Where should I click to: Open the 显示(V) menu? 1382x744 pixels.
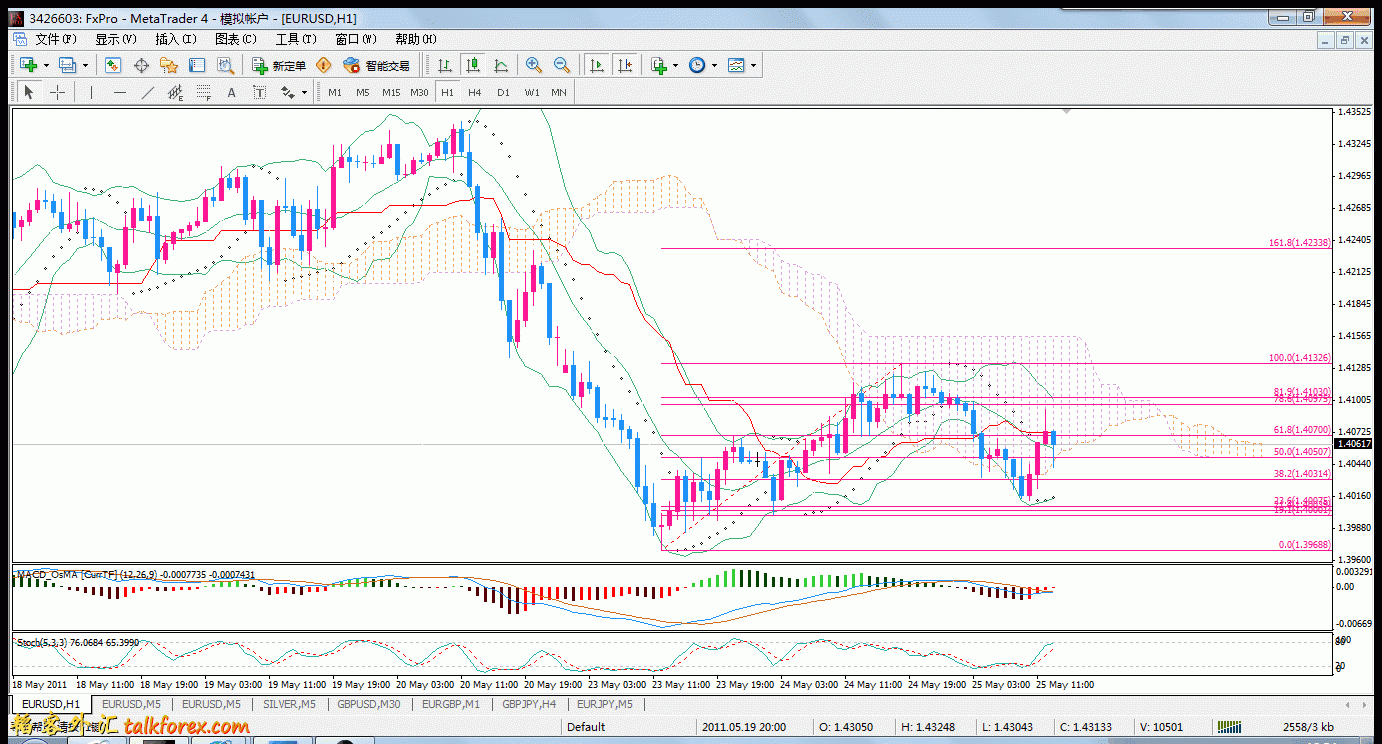[115, 39]
